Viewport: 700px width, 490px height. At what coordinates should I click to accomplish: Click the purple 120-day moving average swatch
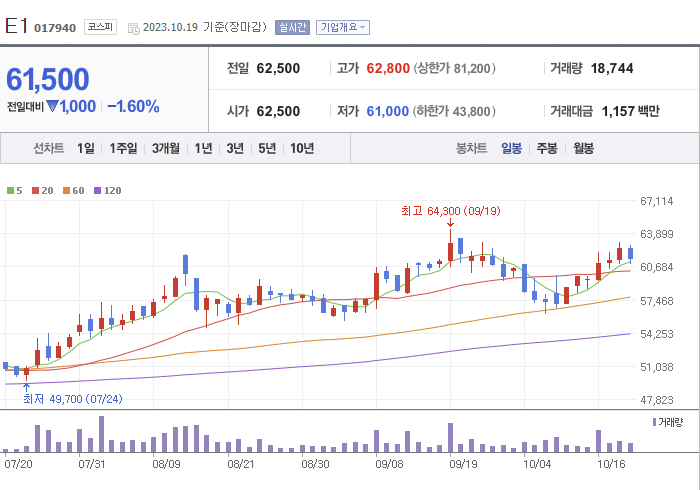point(97,191)
